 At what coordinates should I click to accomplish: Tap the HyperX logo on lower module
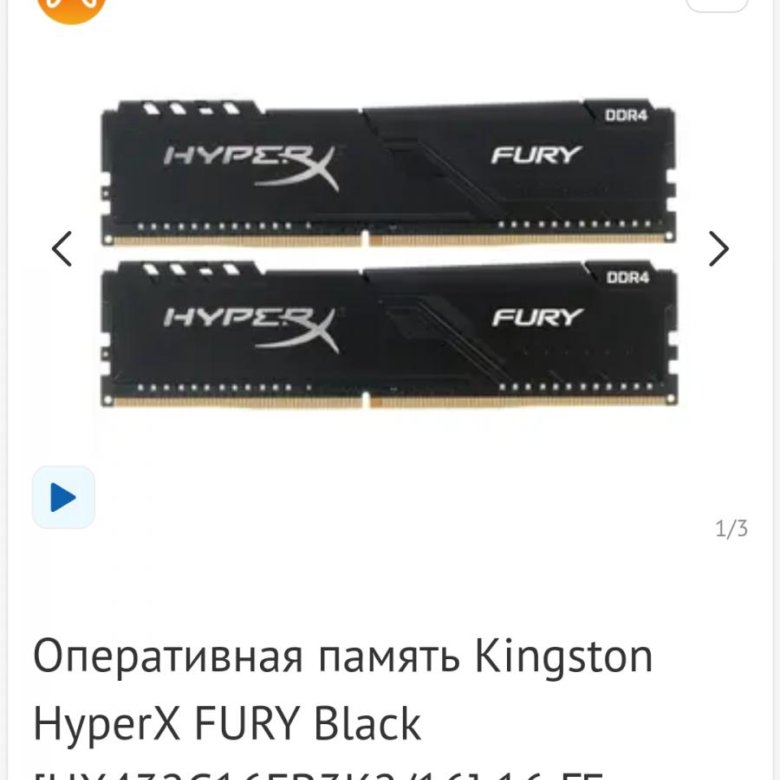coord(252,328)
